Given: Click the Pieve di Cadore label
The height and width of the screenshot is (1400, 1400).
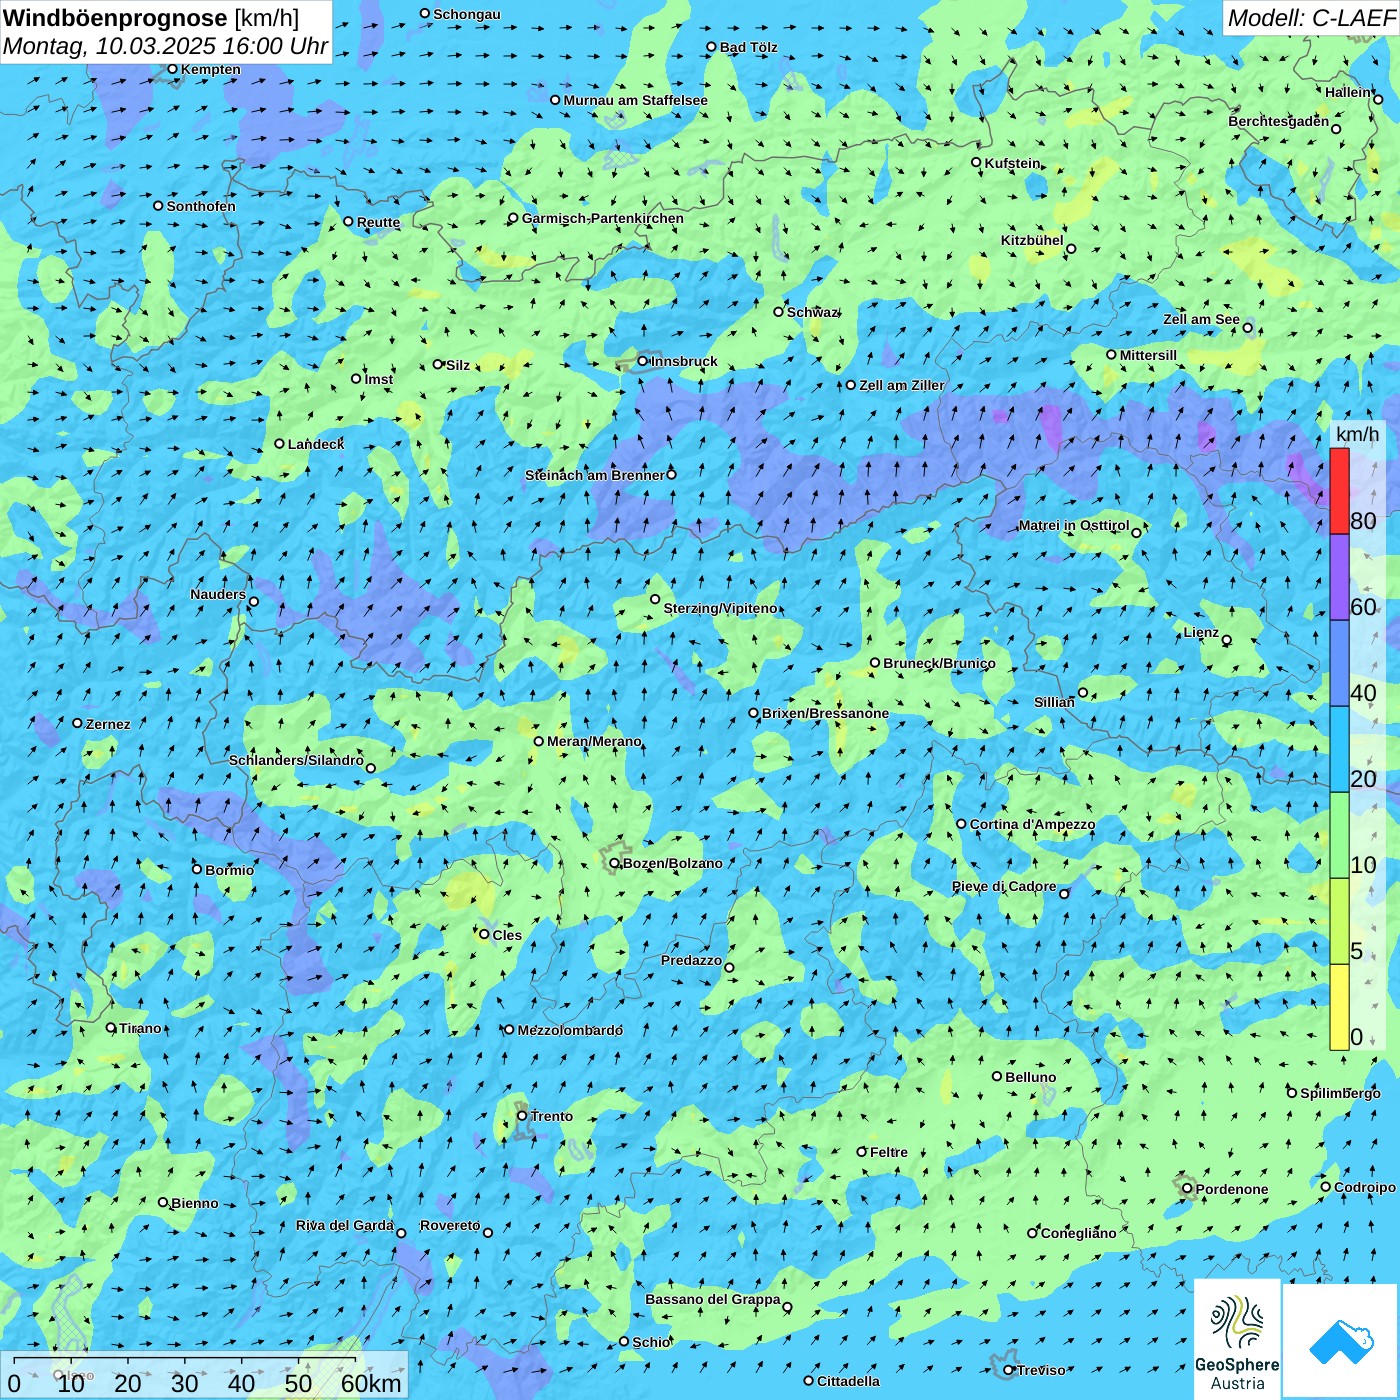Looking at the screenshot, I should coord(1004,886).
